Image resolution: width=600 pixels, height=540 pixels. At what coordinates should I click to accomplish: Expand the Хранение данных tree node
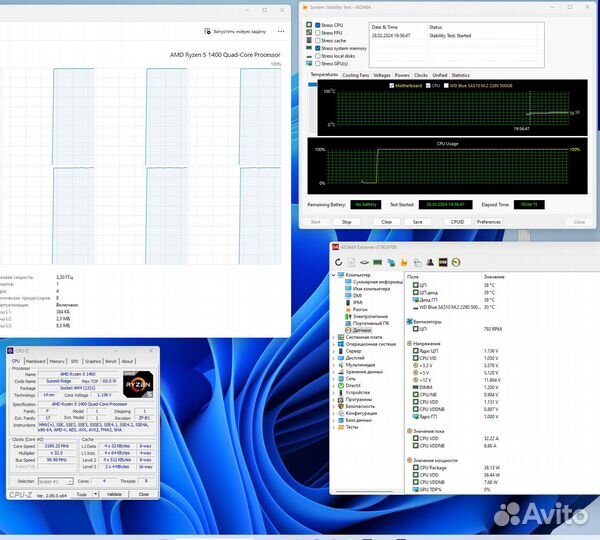coord(333,372)
